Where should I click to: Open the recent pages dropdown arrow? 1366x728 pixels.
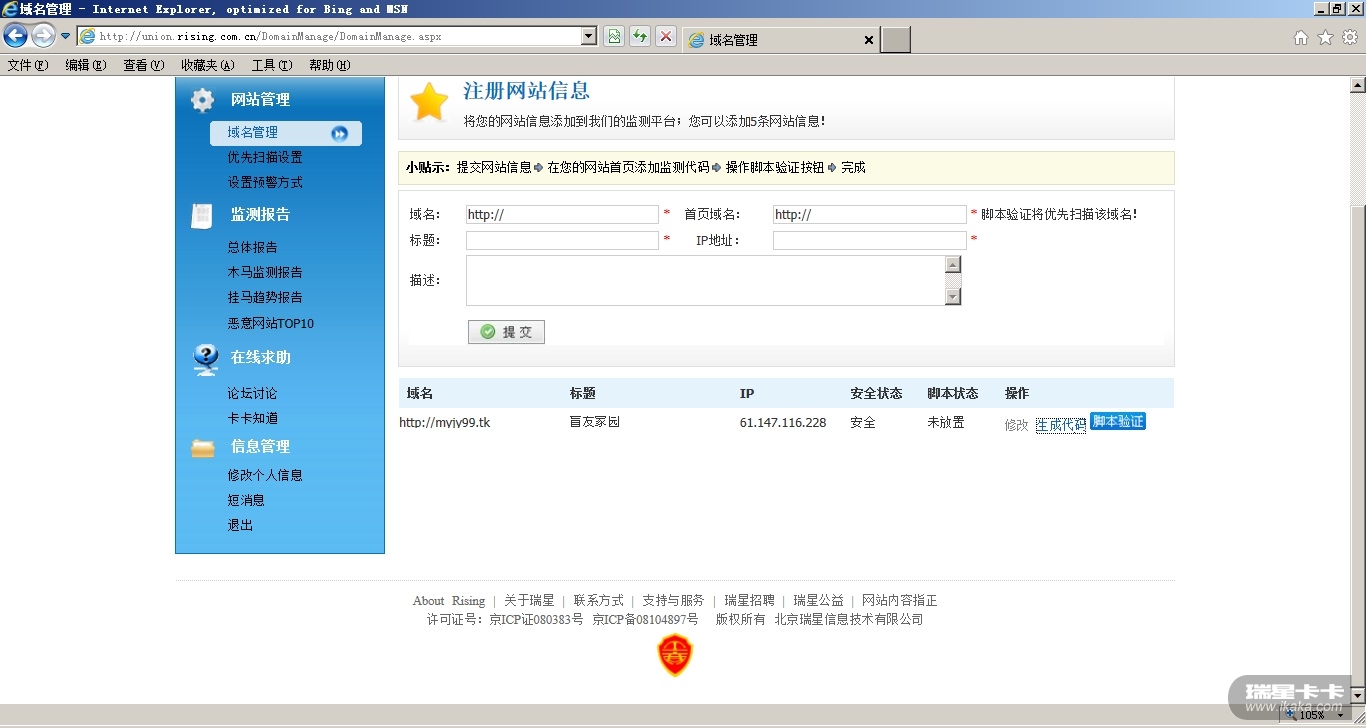[66, 36]
